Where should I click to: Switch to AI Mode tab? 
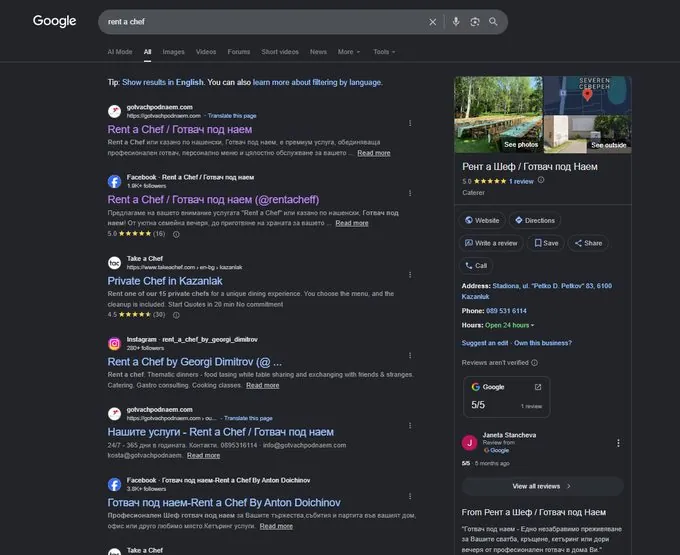[x=120, y=52]
